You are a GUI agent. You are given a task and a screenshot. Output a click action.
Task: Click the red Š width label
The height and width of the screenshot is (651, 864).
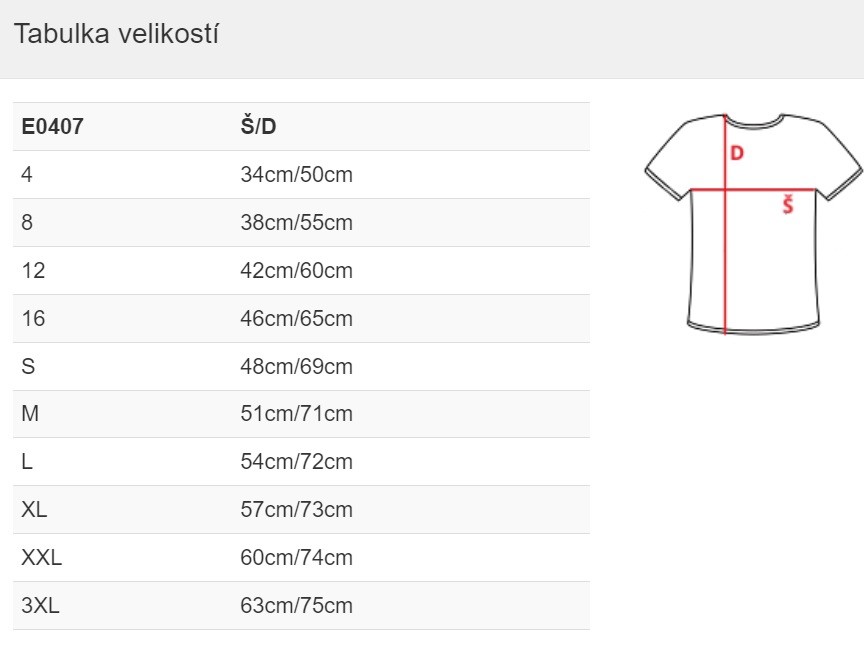[x=788, y=205]
